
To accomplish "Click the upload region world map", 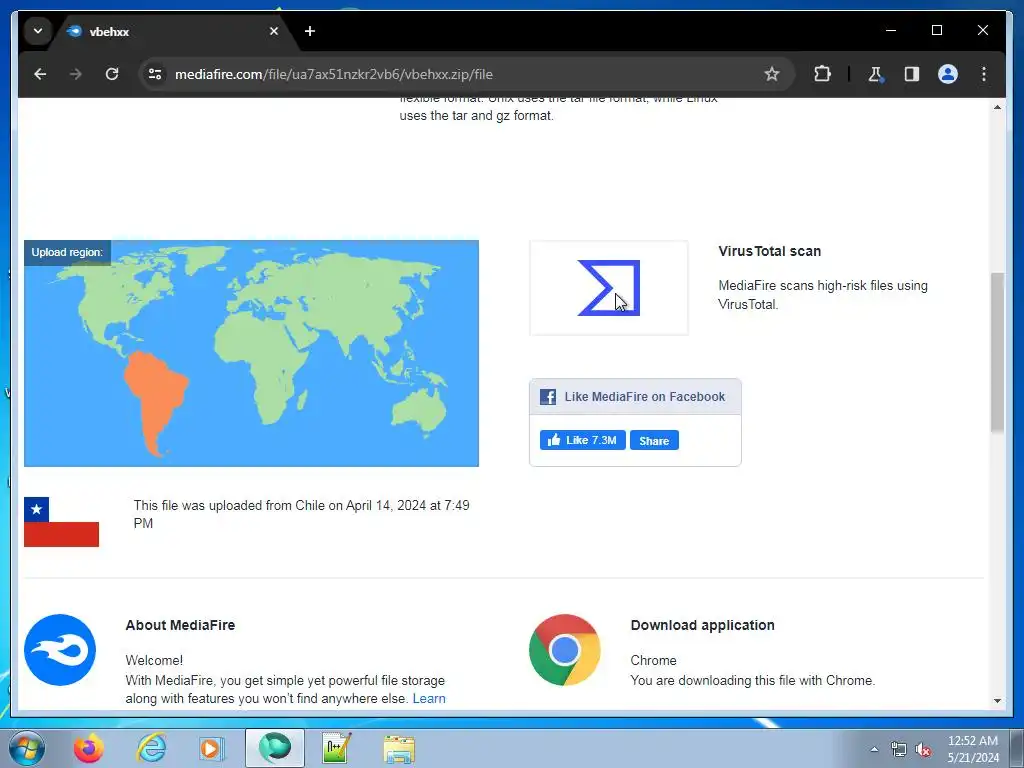I will click(251, 353).
